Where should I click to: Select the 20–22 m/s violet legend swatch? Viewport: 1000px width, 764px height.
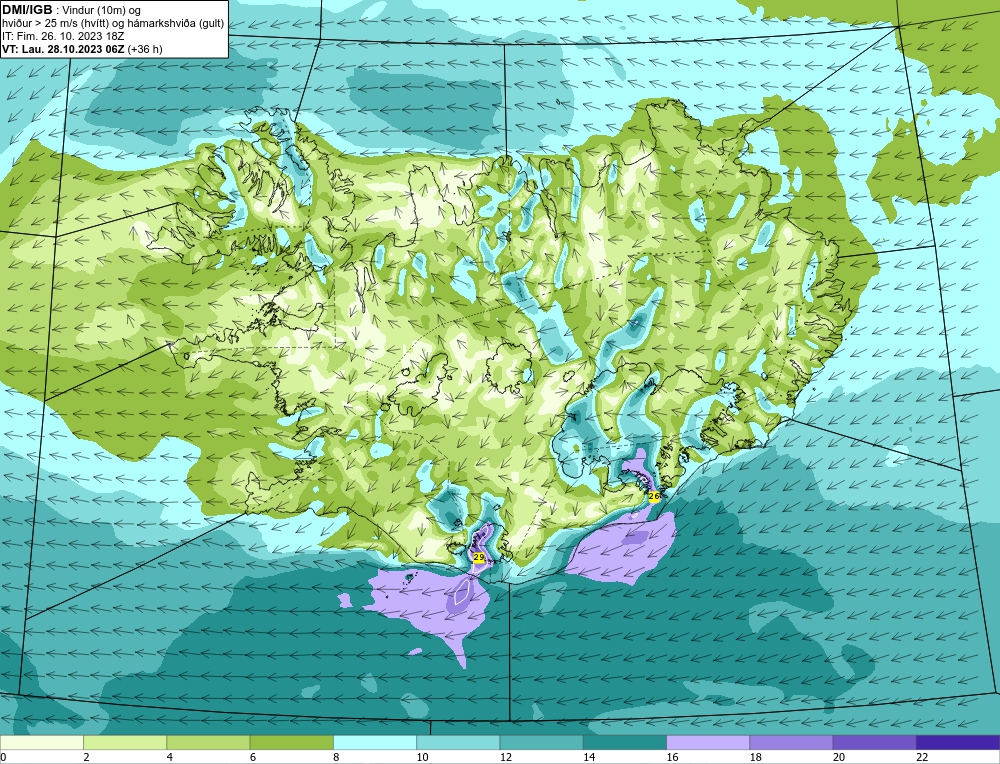click(874, 743)
